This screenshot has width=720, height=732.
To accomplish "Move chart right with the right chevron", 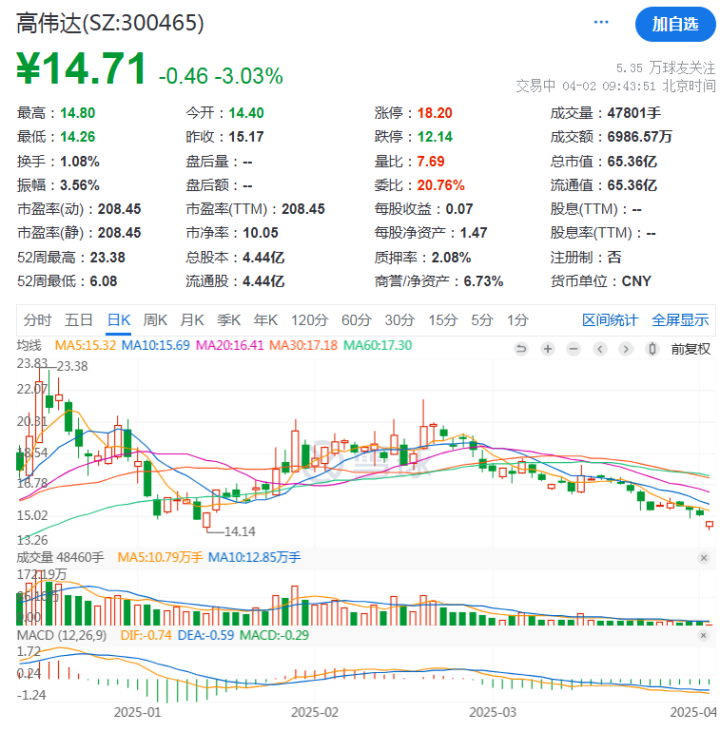I will click(626, 349).
